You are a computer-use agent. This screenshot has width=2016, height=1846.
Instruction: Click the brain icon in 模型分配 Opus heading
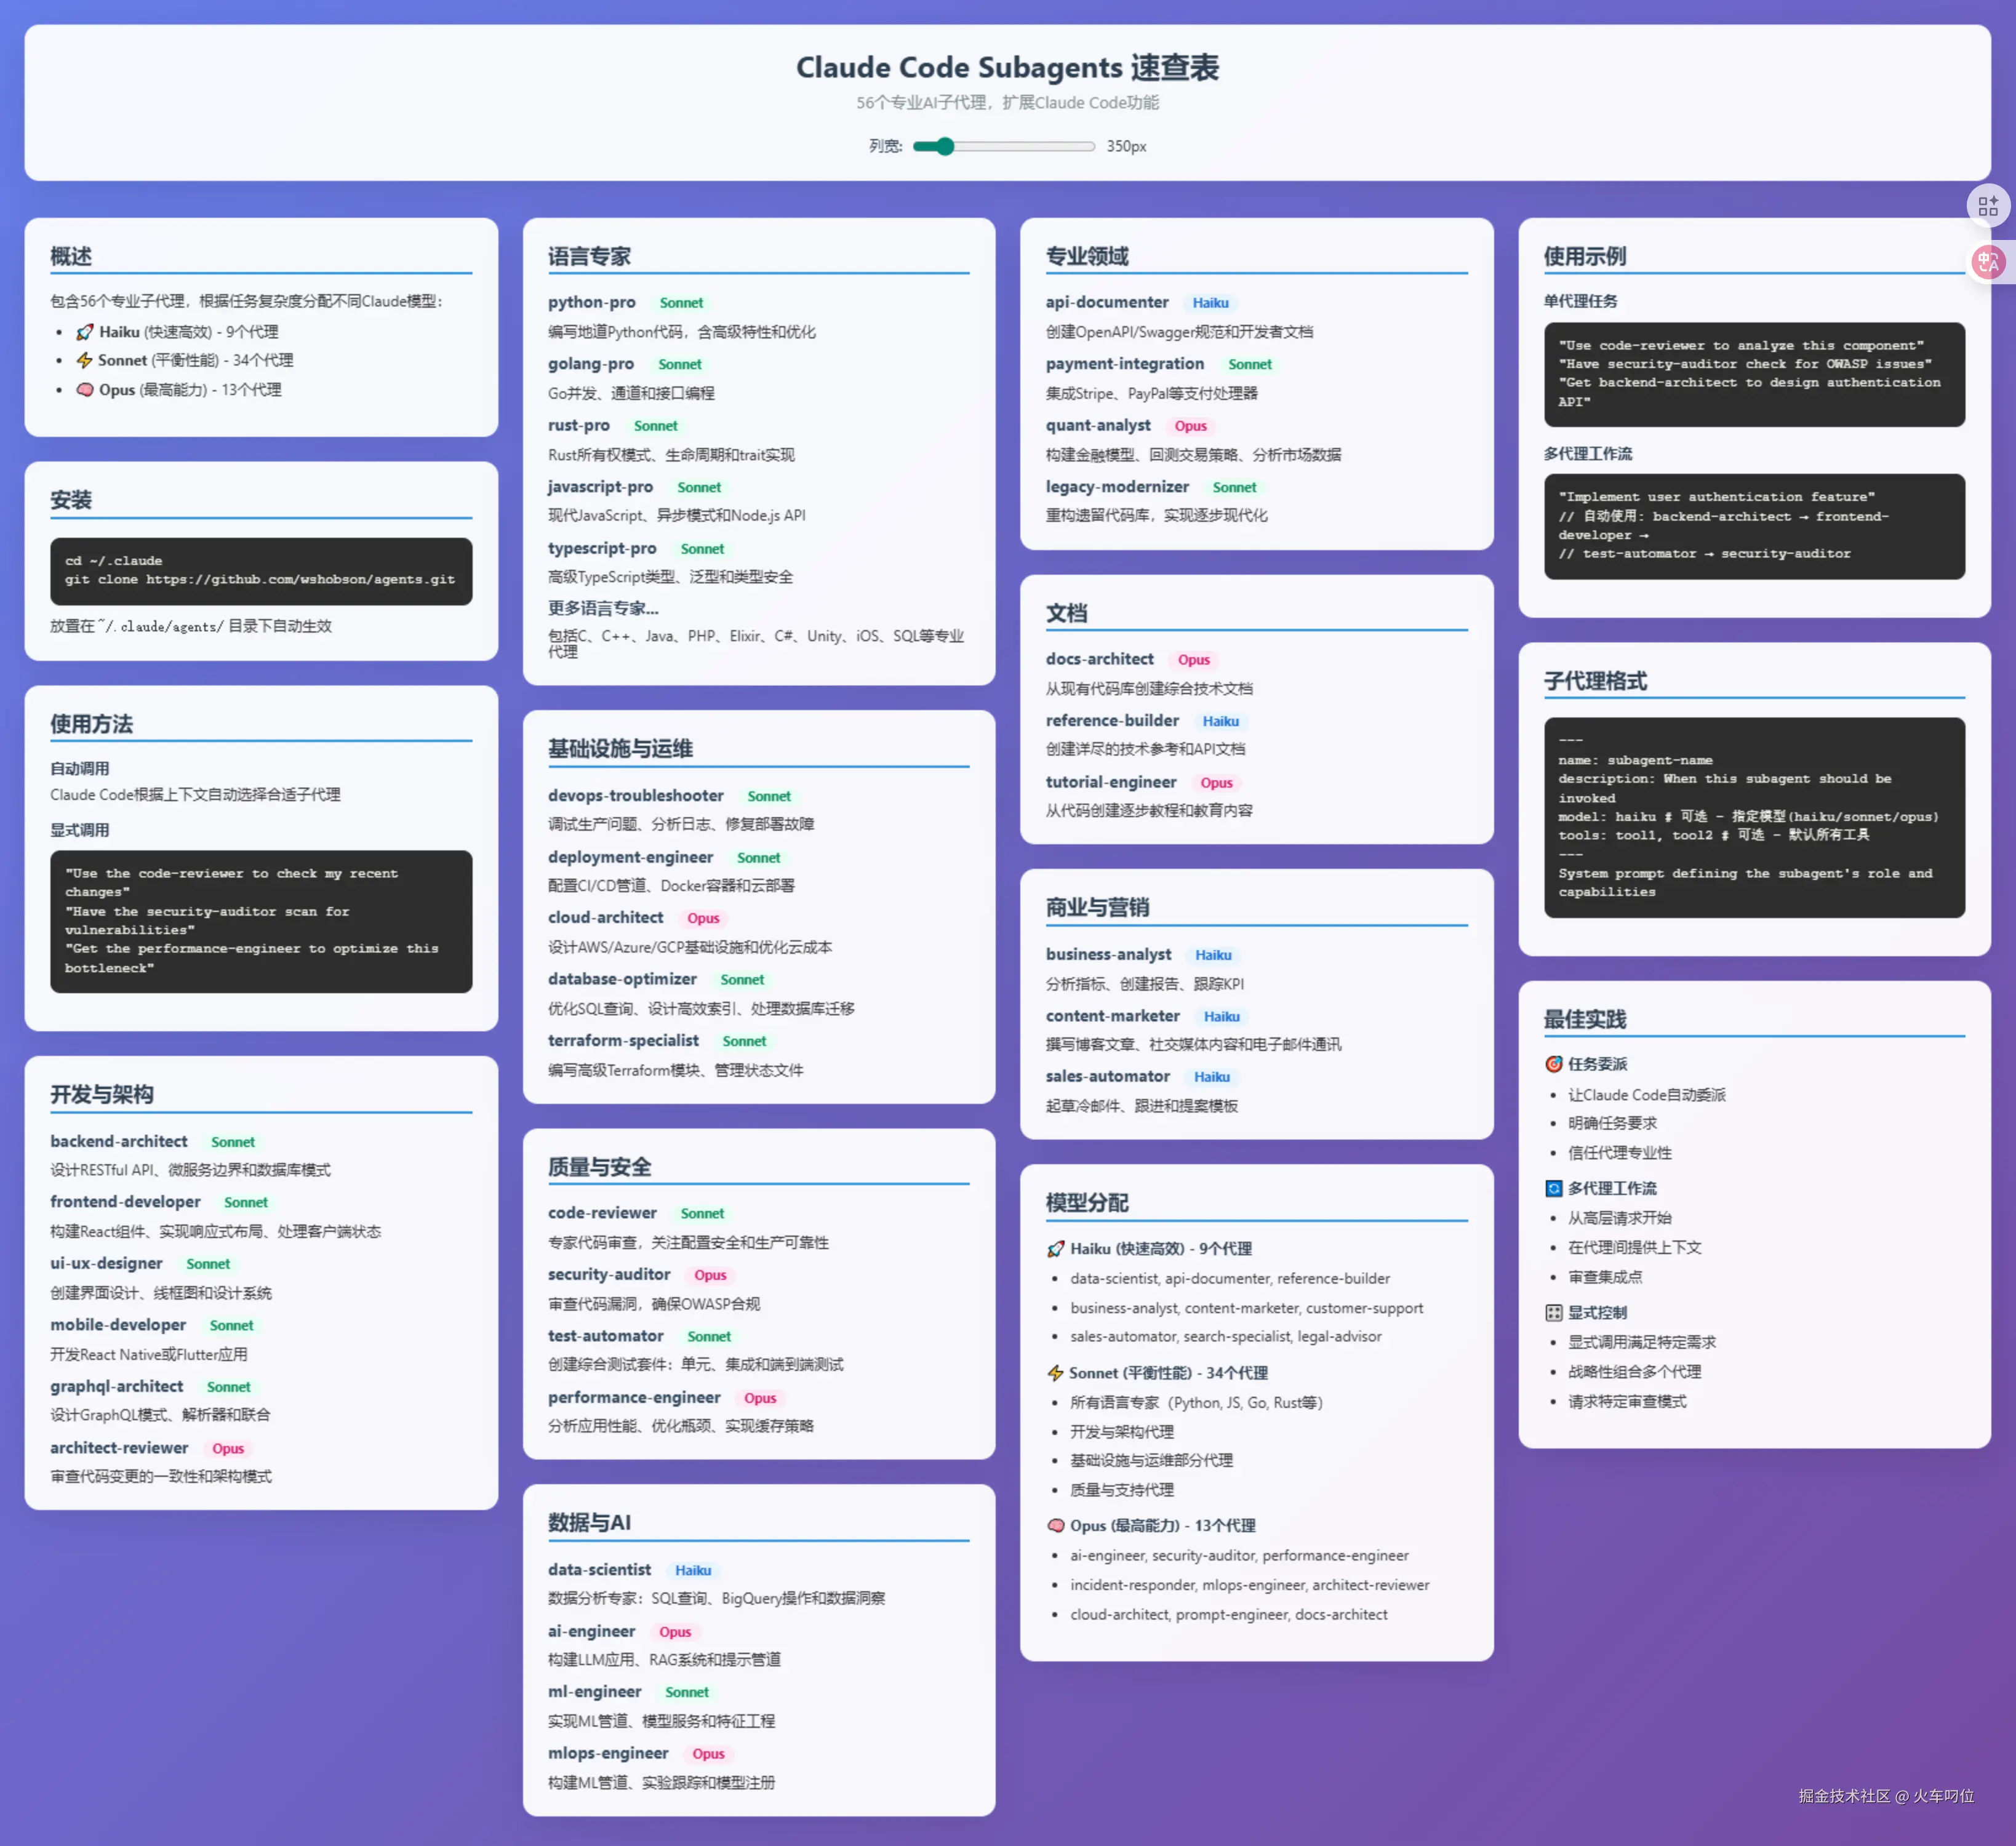[x=1055, y=1526]
